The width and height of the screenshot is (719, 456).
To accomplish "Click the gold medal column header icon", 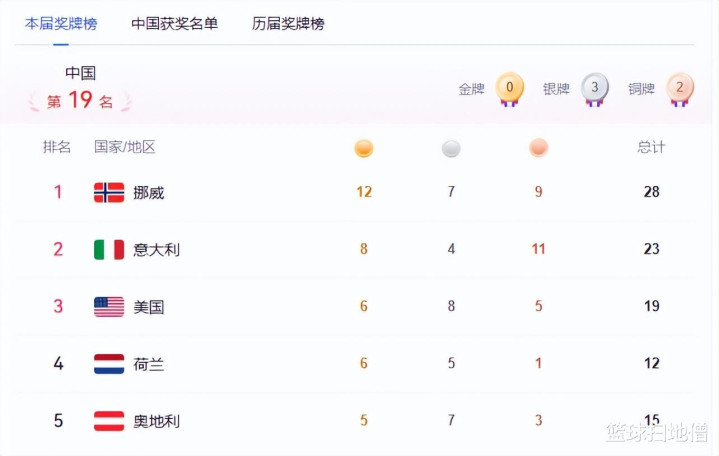I will click(364, 148).
